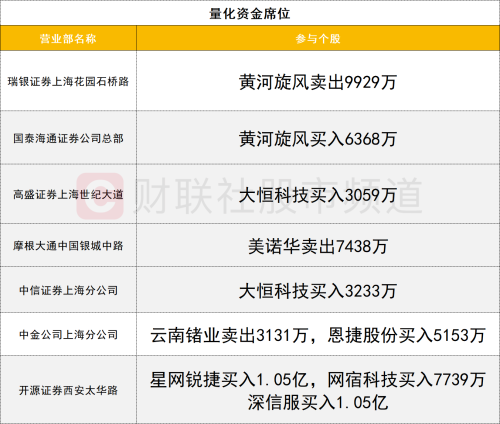Click 黄河旋风买入6368万 cell
500x424 pixels.
[x=318, y=139]
